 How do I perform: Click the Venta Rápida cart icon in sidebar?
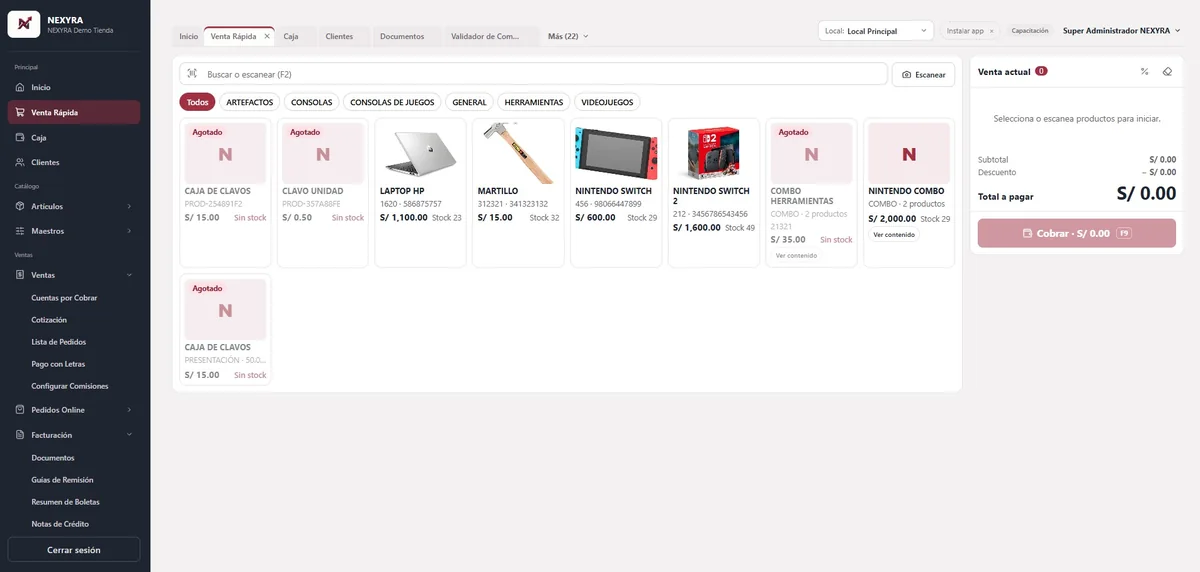click(x=20, y=112)
